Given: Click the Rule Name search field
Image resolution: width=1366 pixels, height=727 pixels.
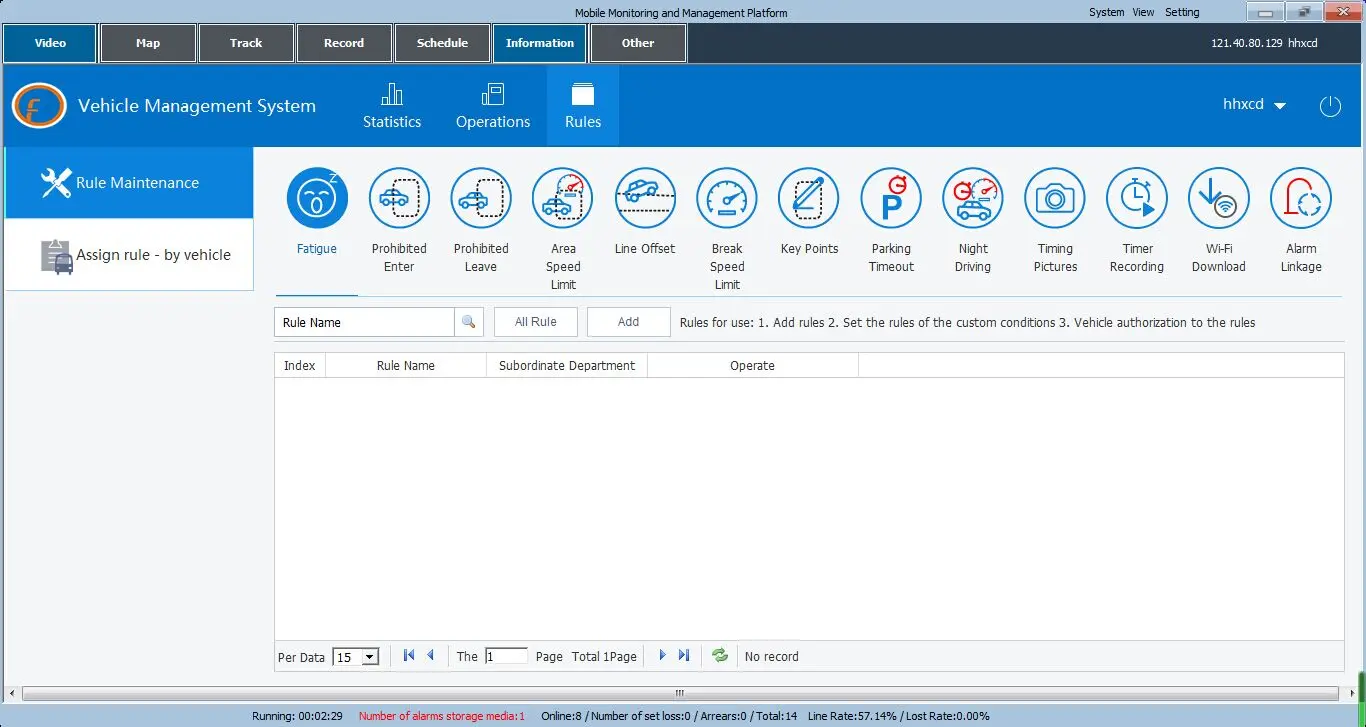Looking at the screenshot, I should click(x=365, y=322).
